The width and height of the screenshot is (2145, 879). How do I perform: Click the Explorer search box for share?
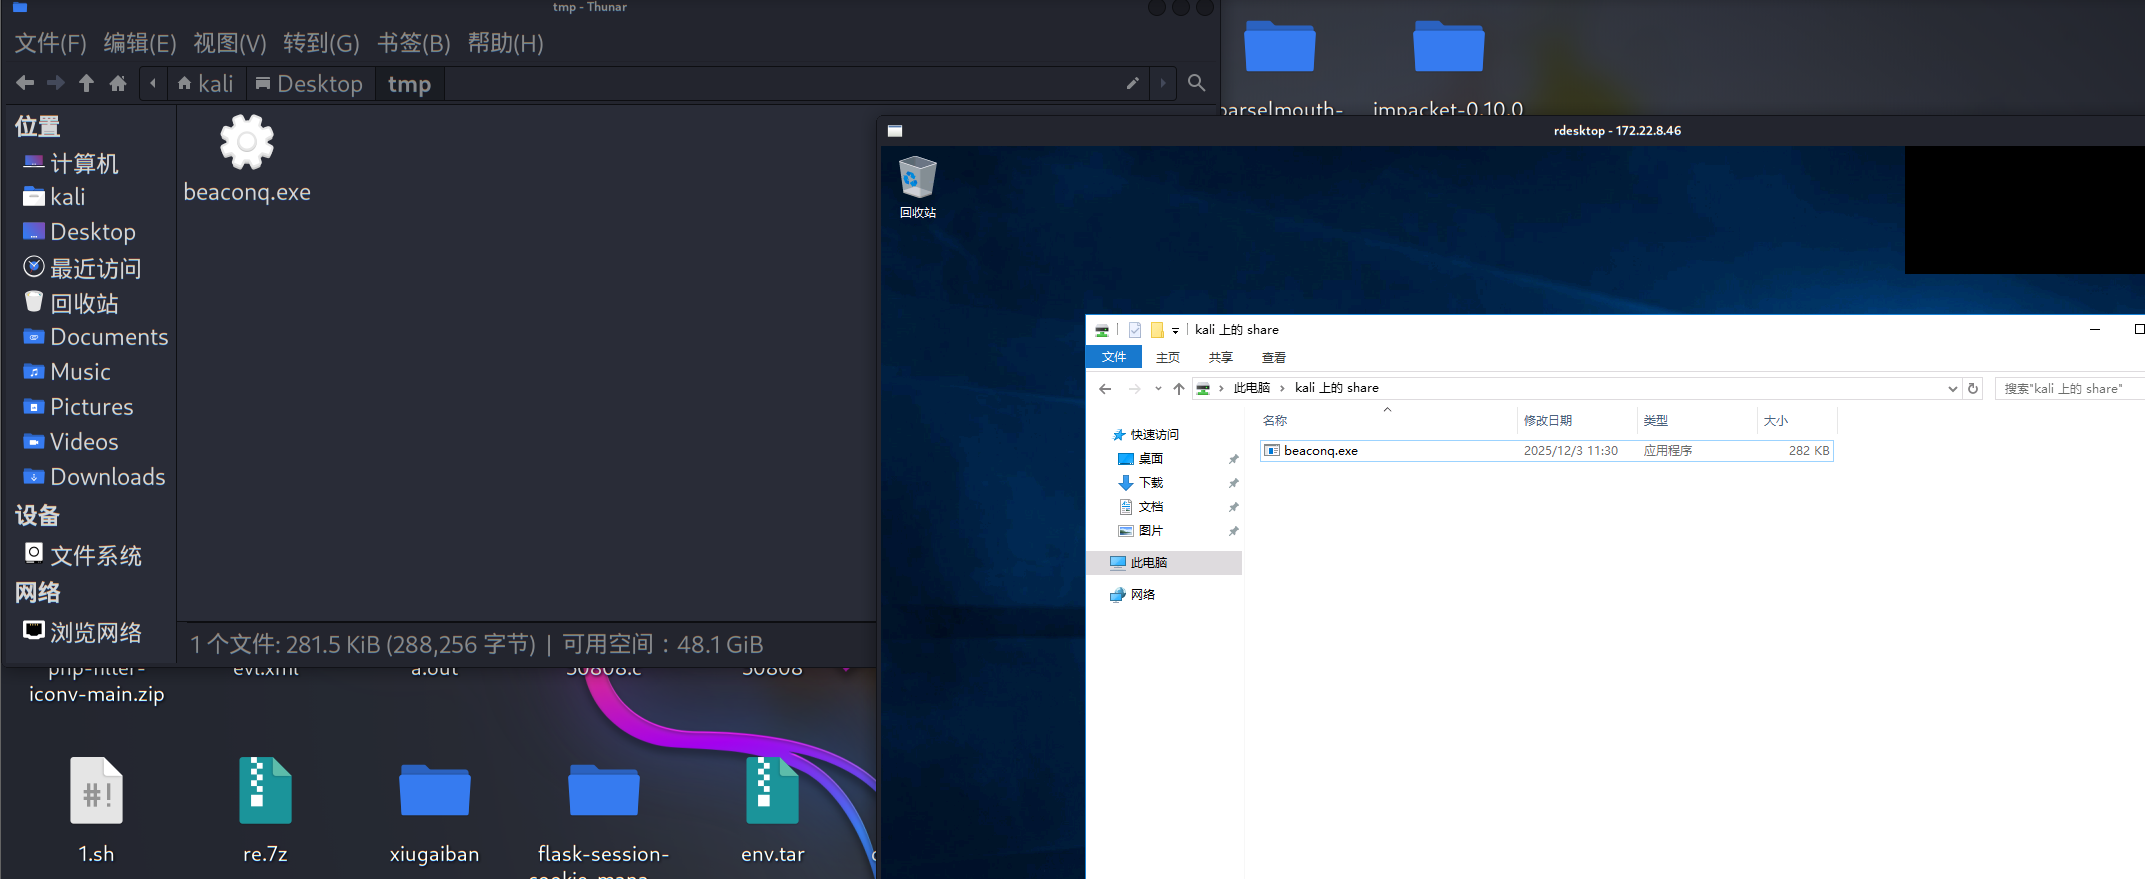point(2065,388)
